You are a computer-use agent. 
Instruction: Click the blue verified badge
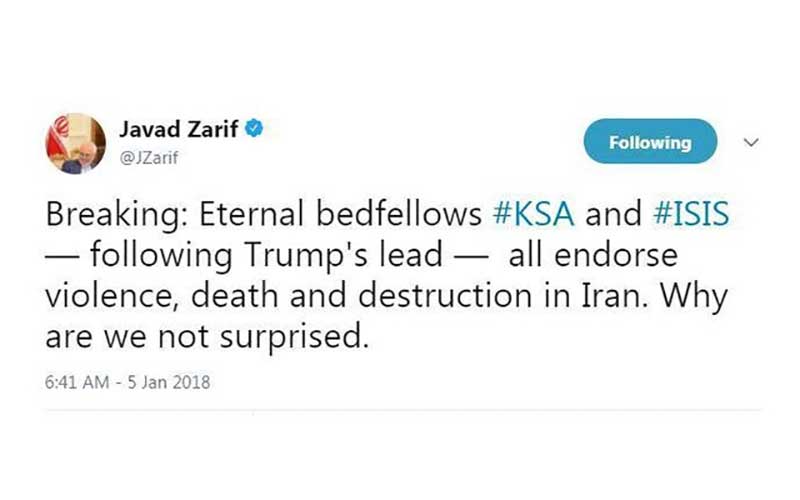257,129
